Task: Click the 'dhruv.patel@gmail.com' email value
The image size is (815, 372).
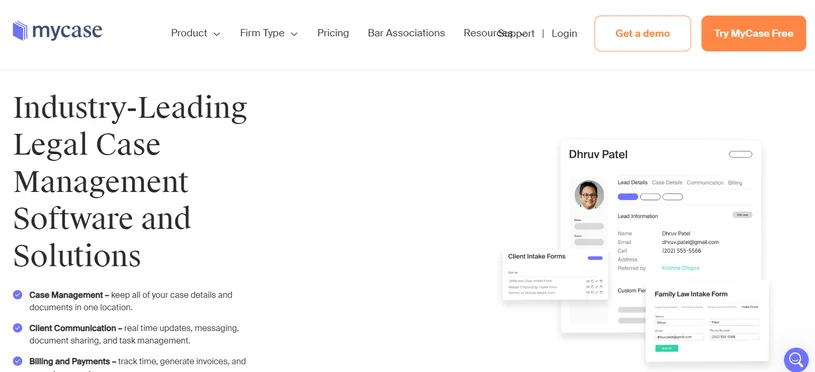Action: (x=690, y=242)
